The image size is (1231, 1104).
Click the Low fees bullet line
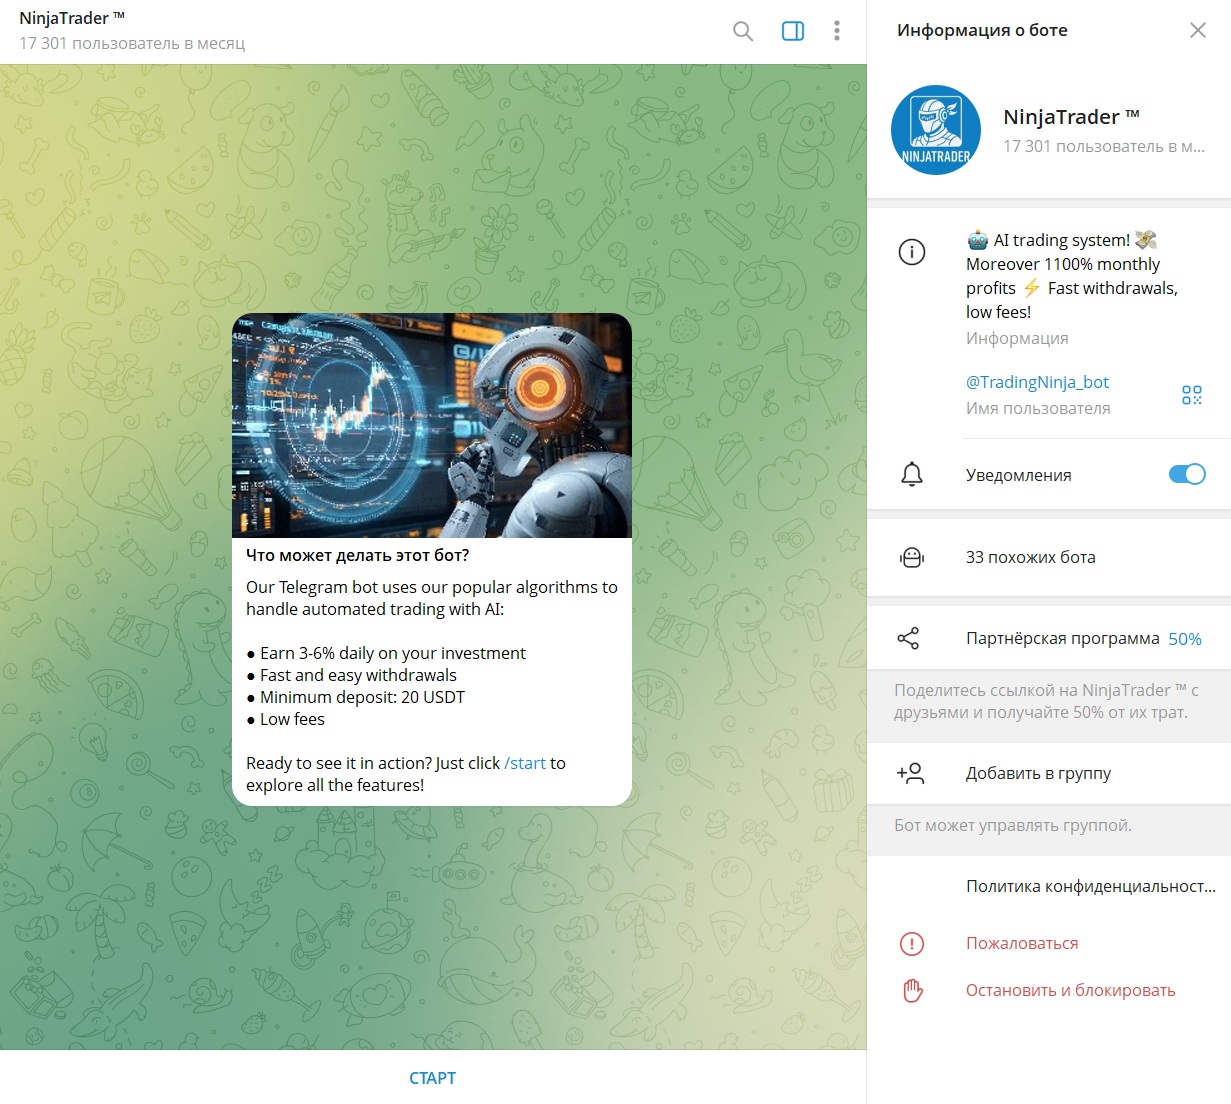click(x=285, y=719)
